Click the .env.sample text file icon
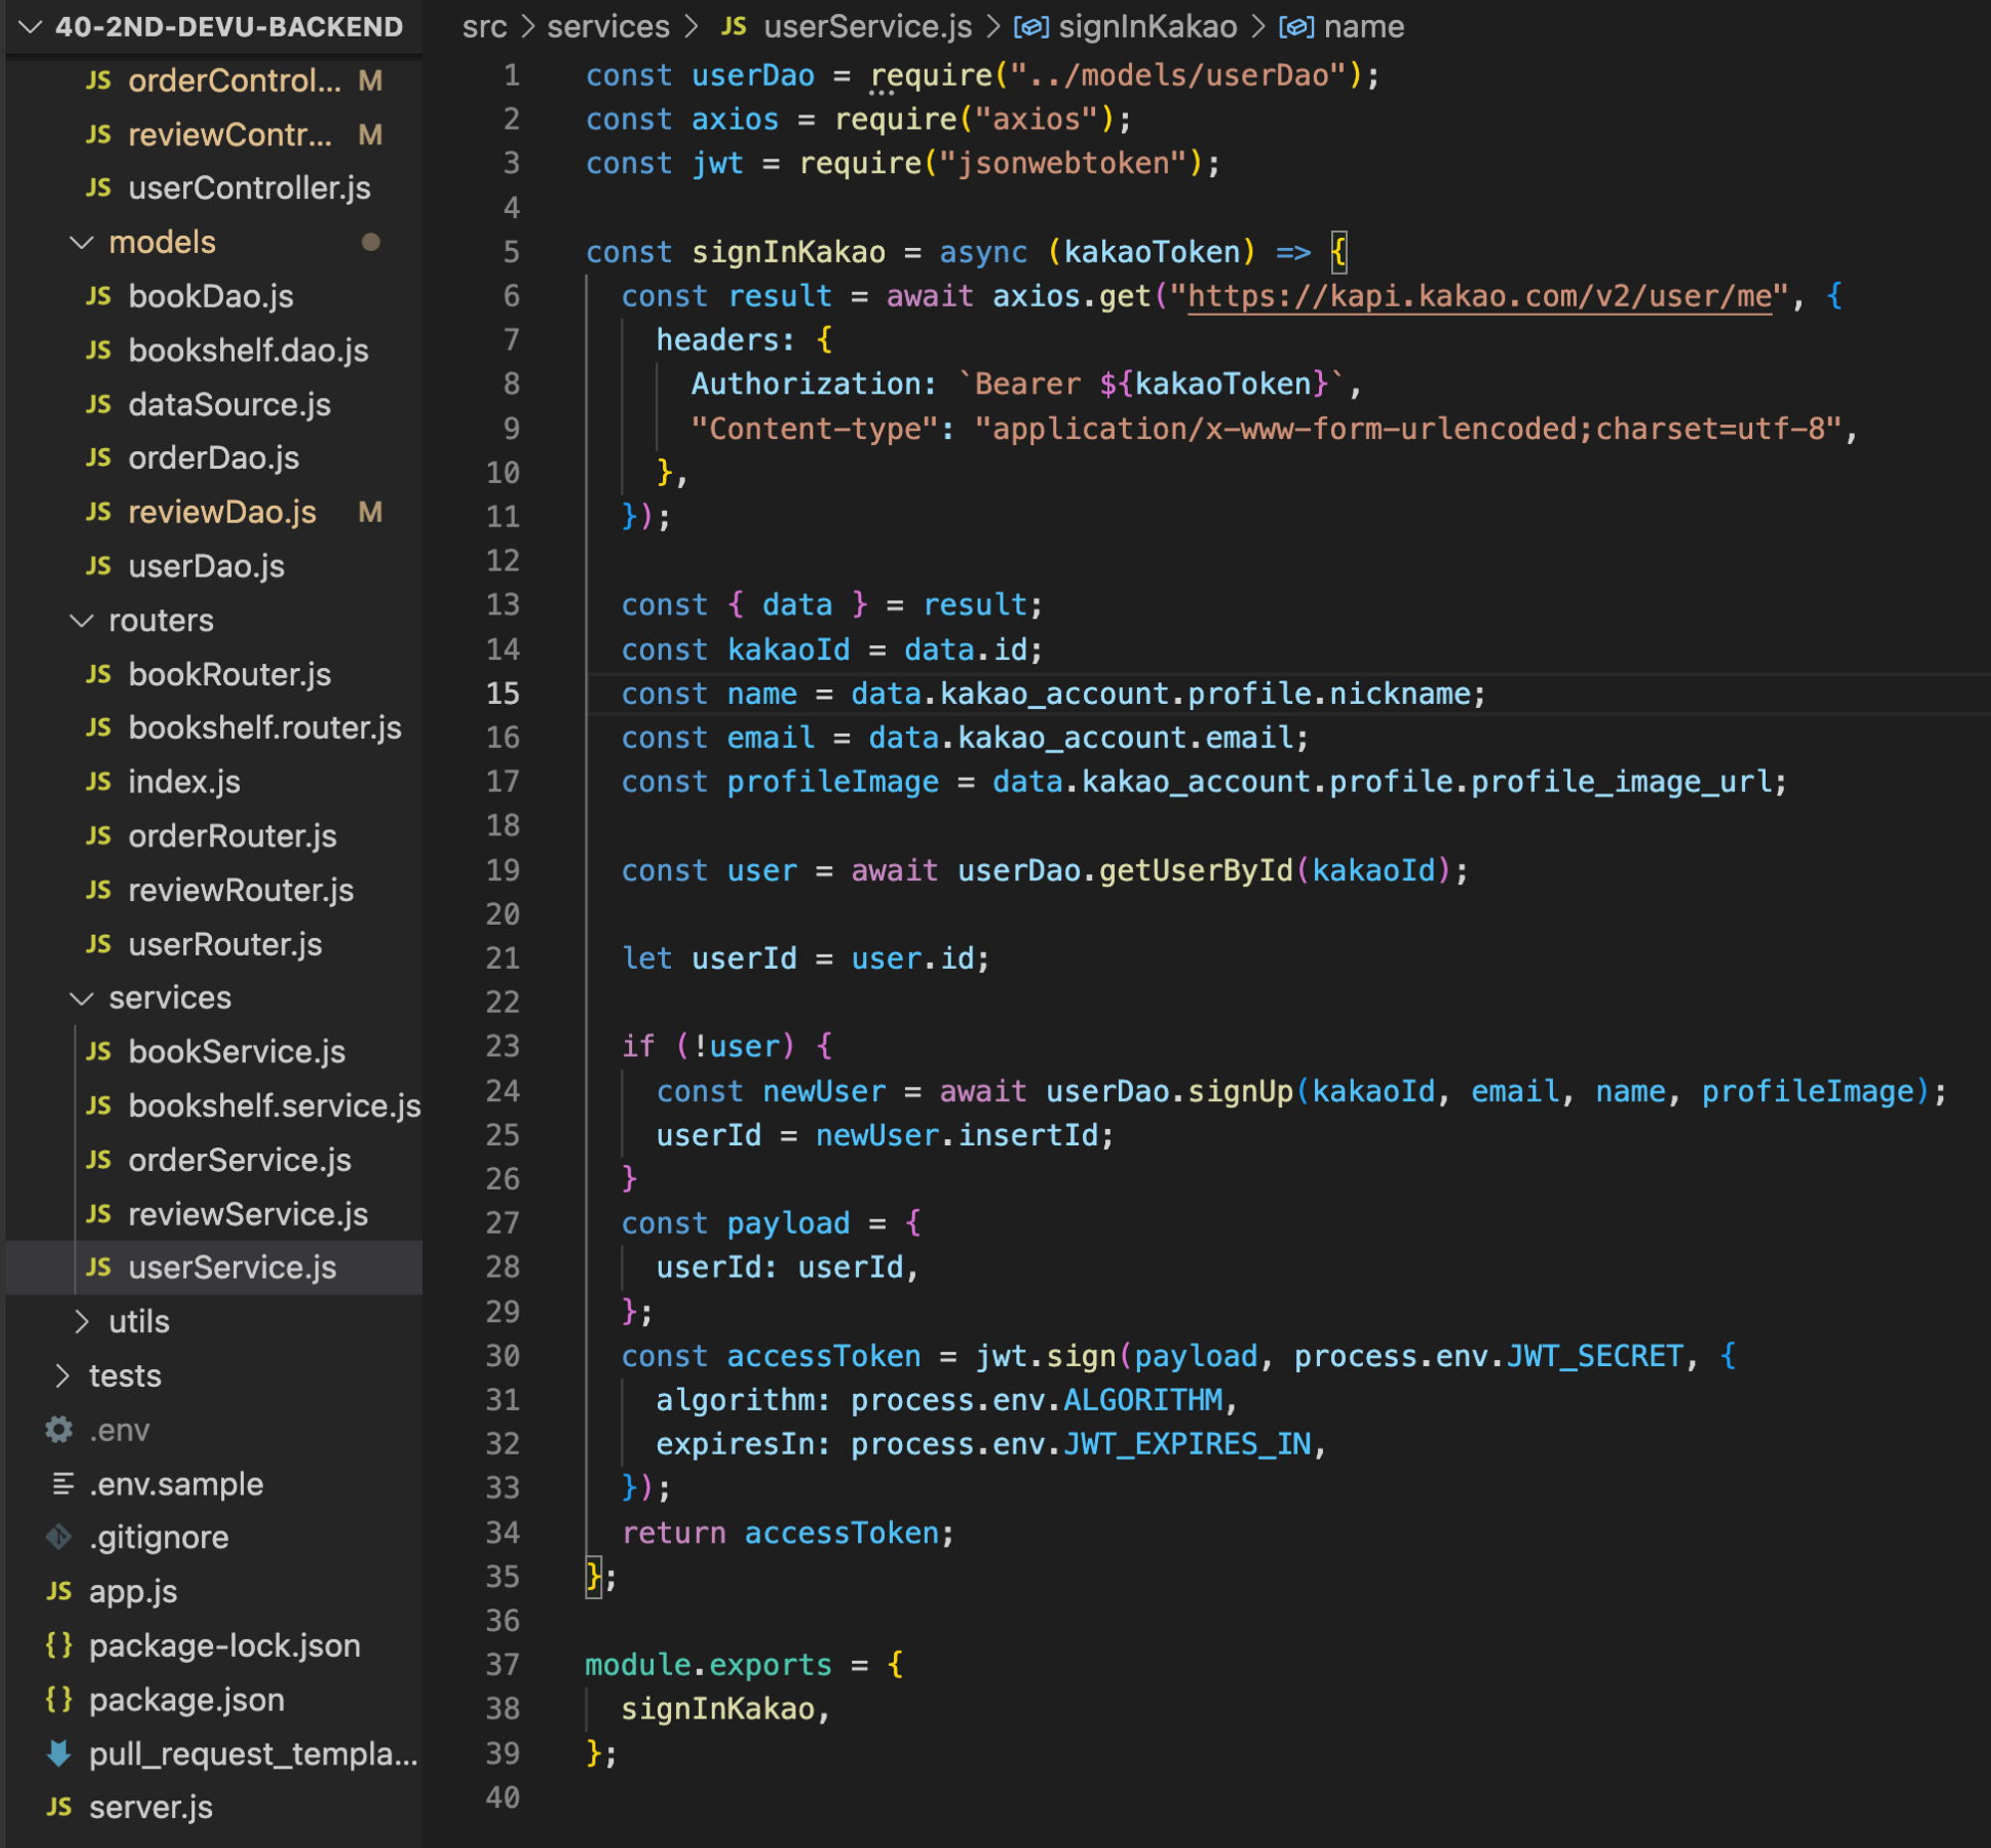The width and height of the screenshot is (1991, 1848). tap(62, 1484)
